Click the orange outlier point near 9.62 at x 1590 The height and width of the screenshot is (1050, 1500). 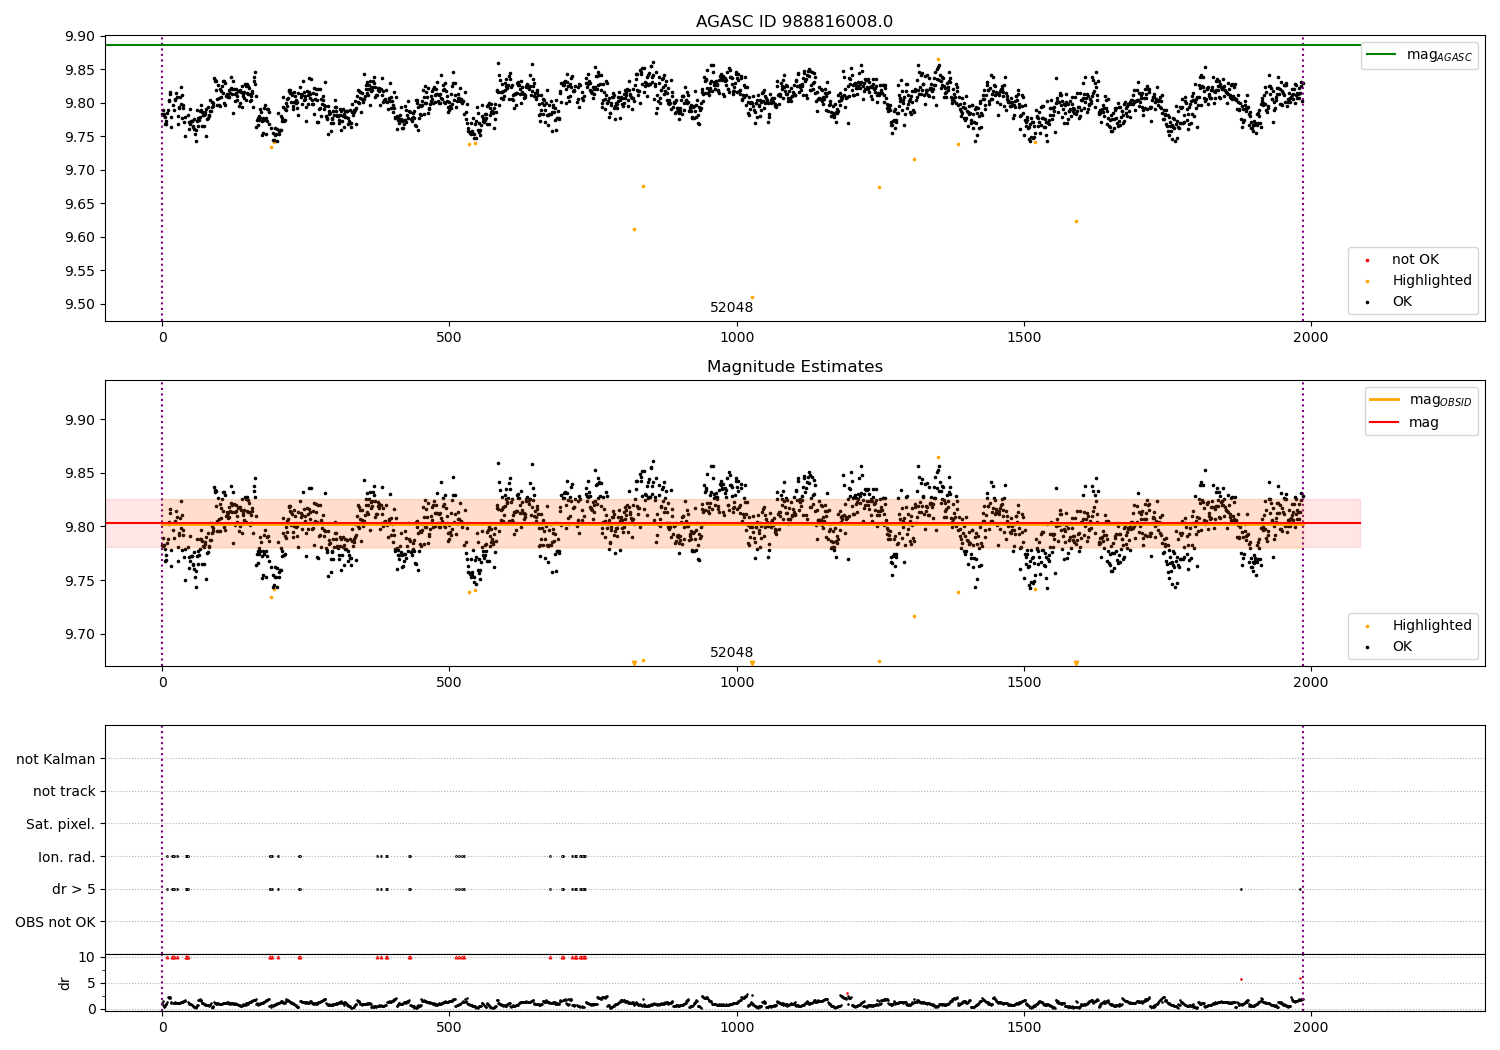pyautogui.click(x=1076, y=222)
